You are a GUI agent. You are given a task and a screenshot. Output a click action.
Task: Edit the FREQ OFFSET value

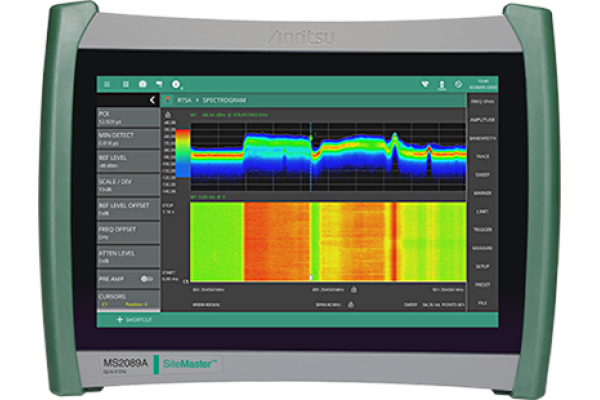click(128, 233)
